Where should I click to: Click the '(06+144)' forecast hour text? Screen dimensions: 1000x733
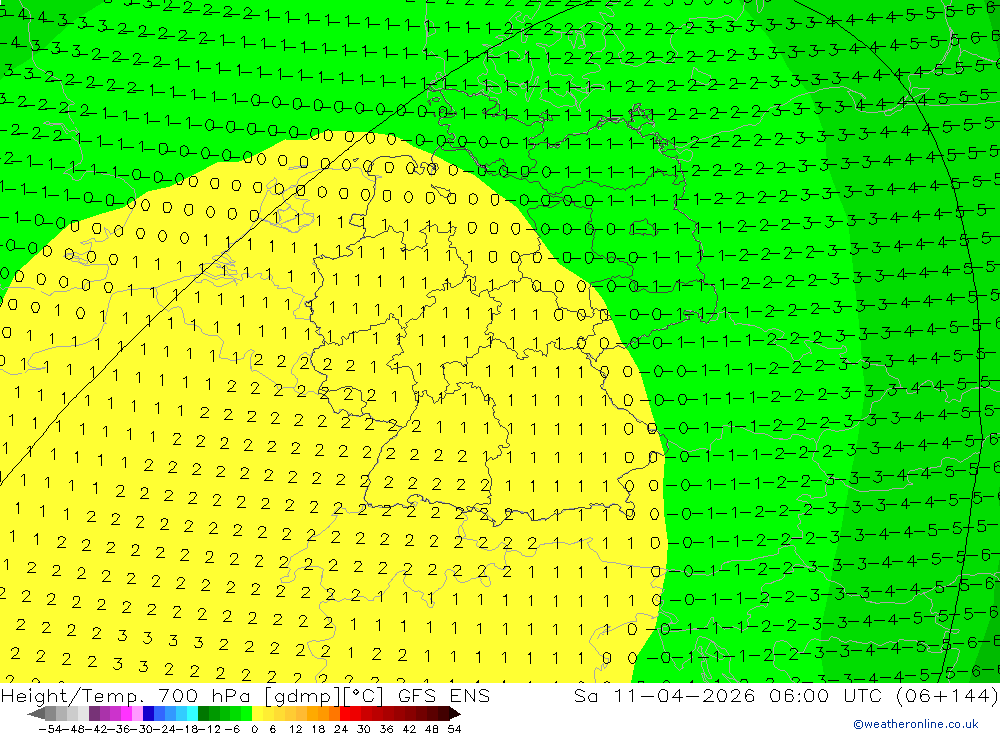(947, 695)
